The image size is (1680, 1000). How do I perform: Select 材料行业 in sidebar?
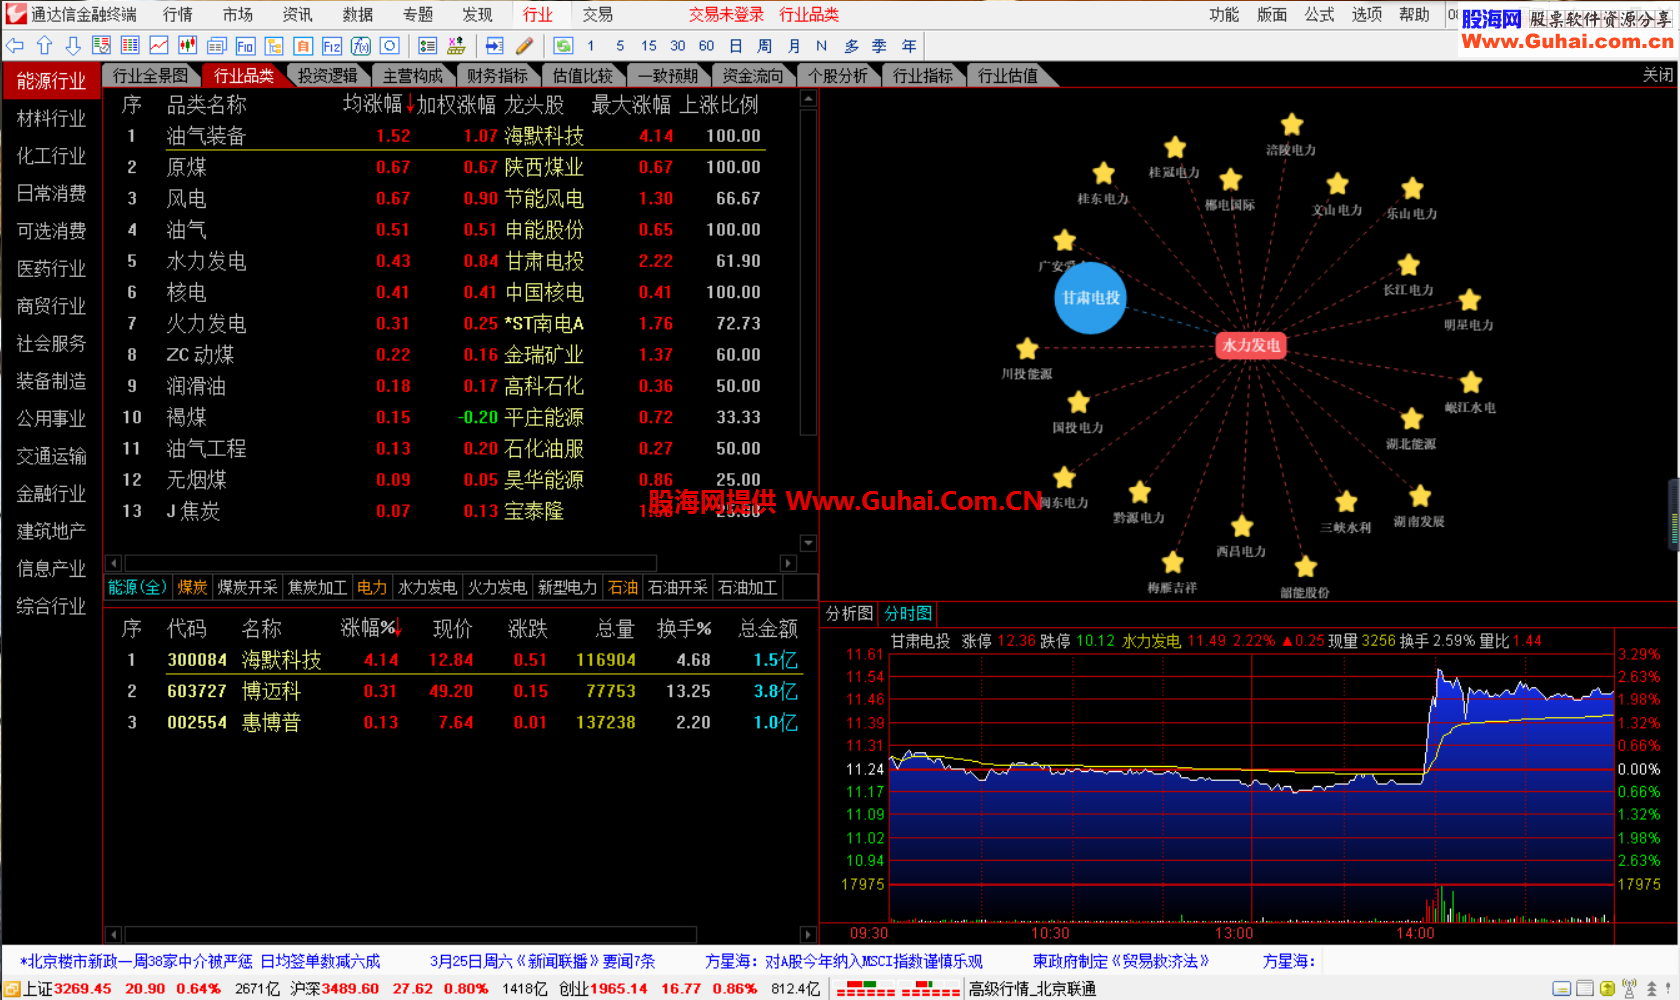tap(51, 119)
